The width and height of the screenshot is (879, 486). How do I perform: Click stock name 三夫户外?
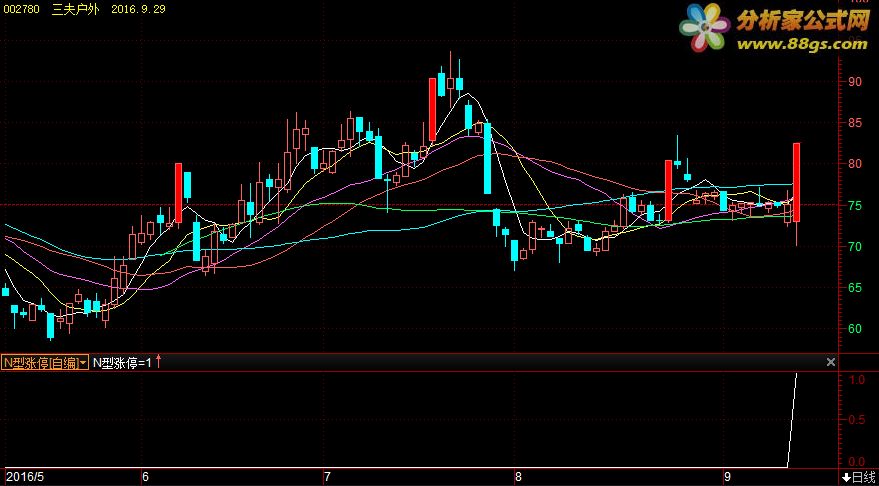(x=75, y=9)
